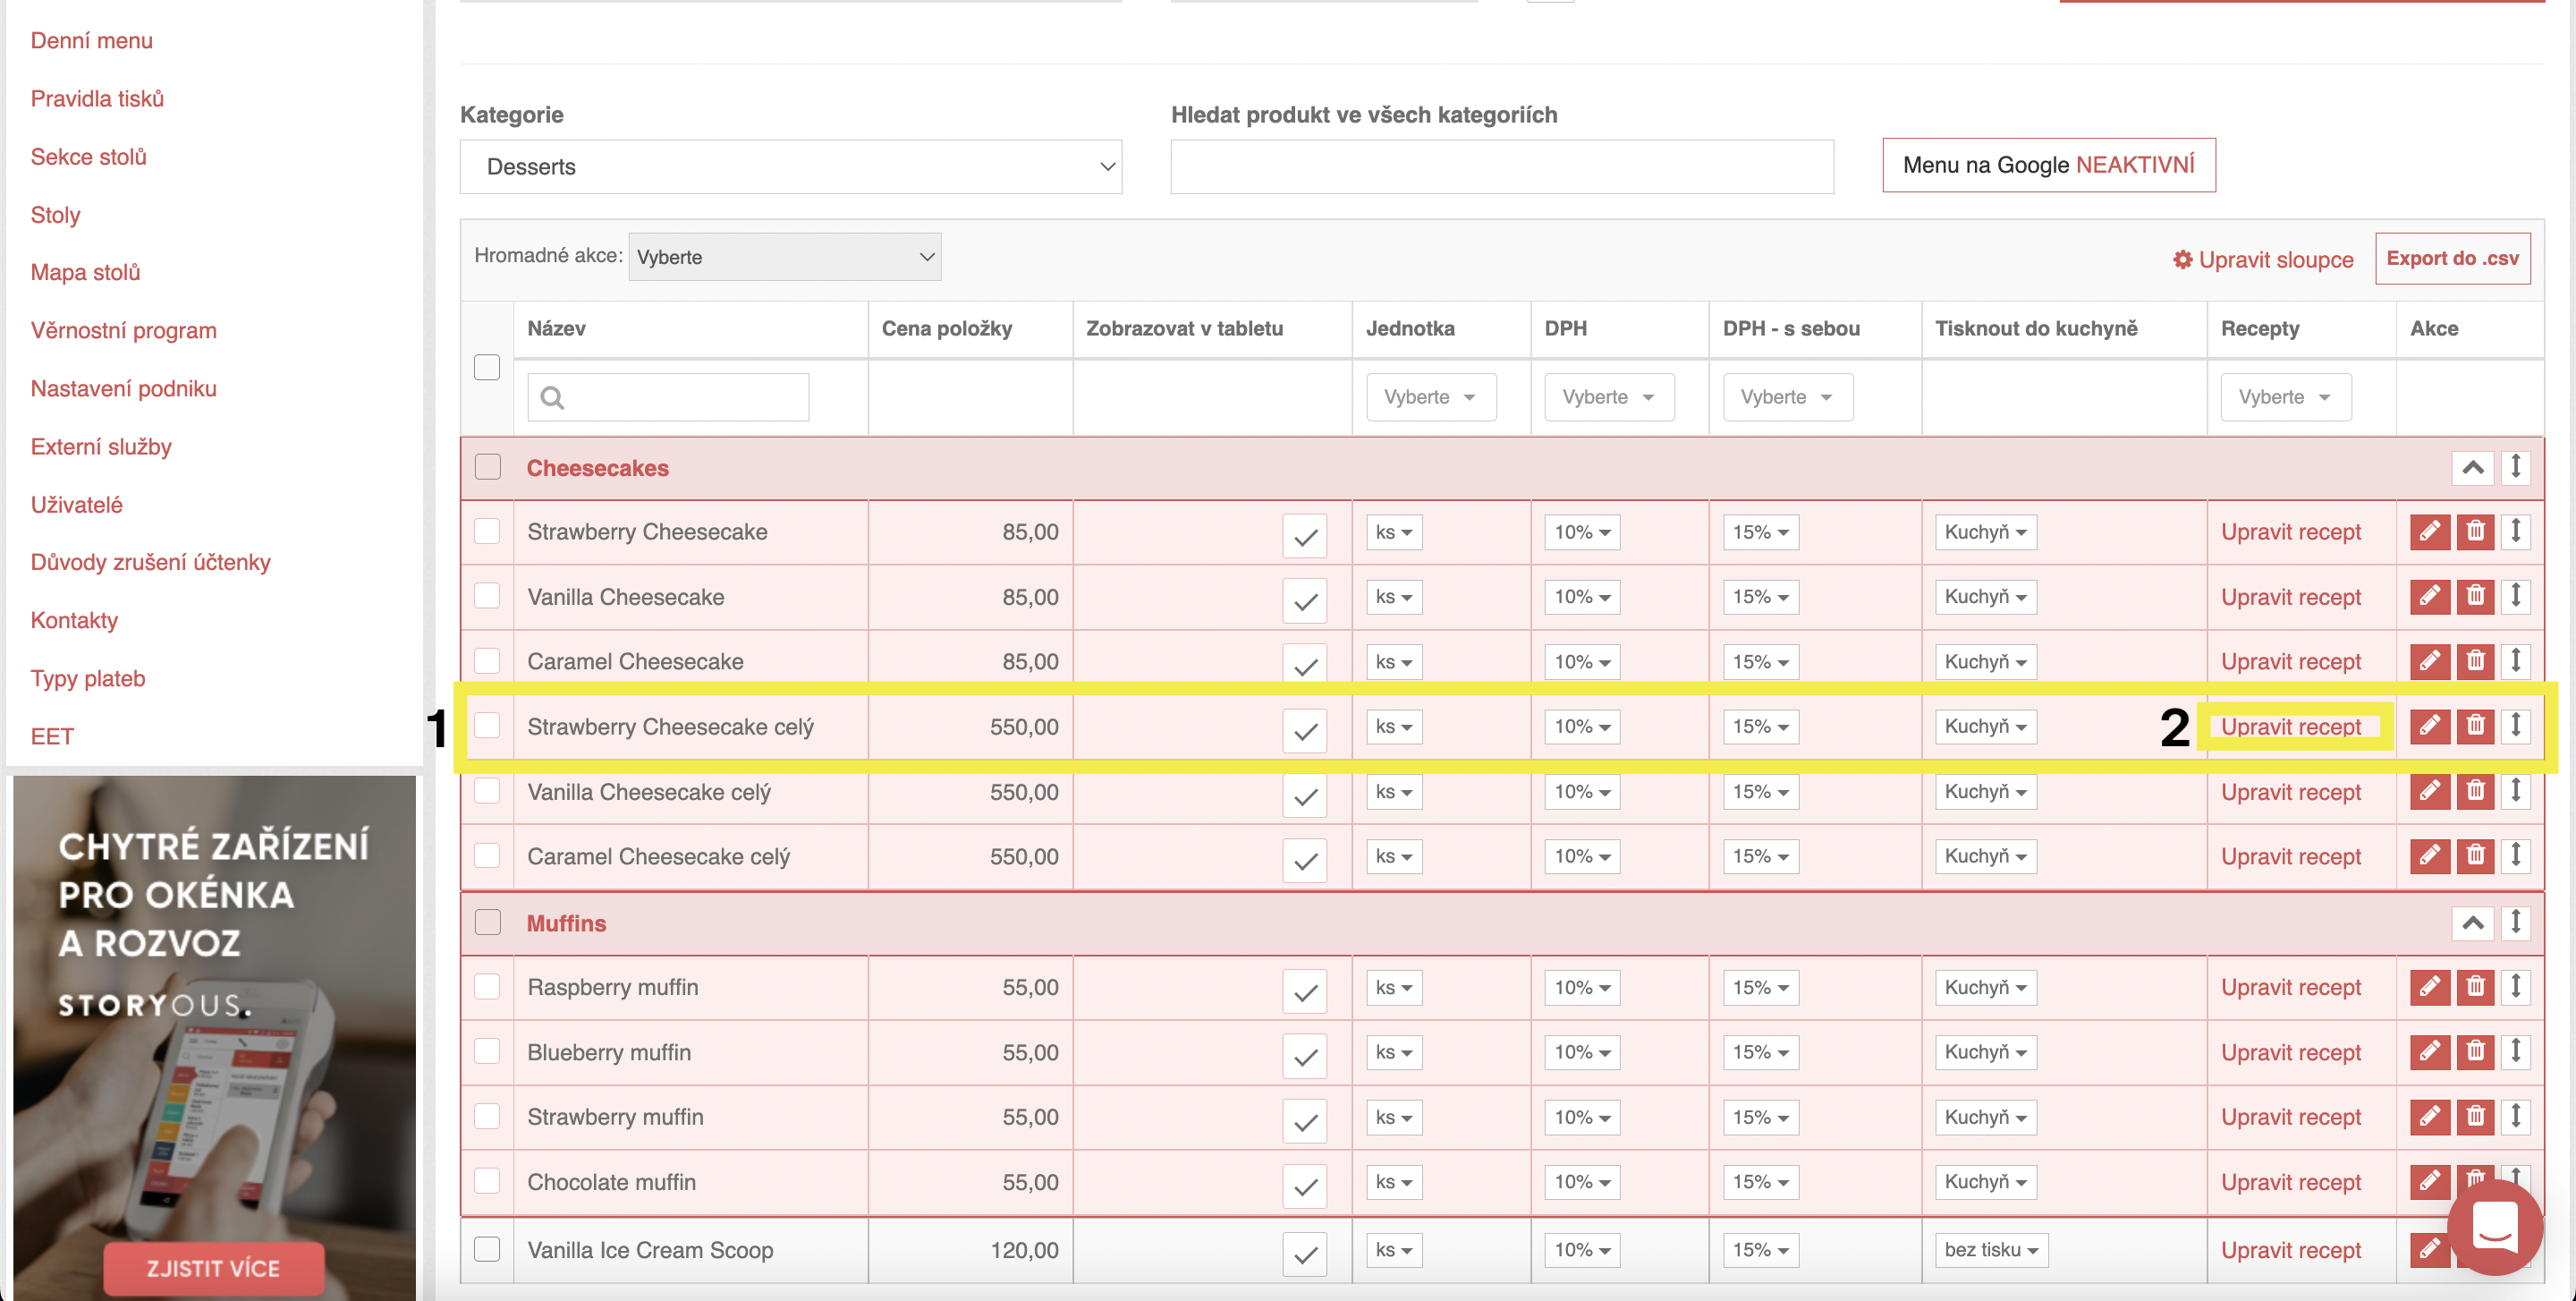The height and width of the screenshot is (1301, 2576).
Task: Select Vanilla Cheesecake row checkbox
Action: pyautogui.click(x=487, y=596)
